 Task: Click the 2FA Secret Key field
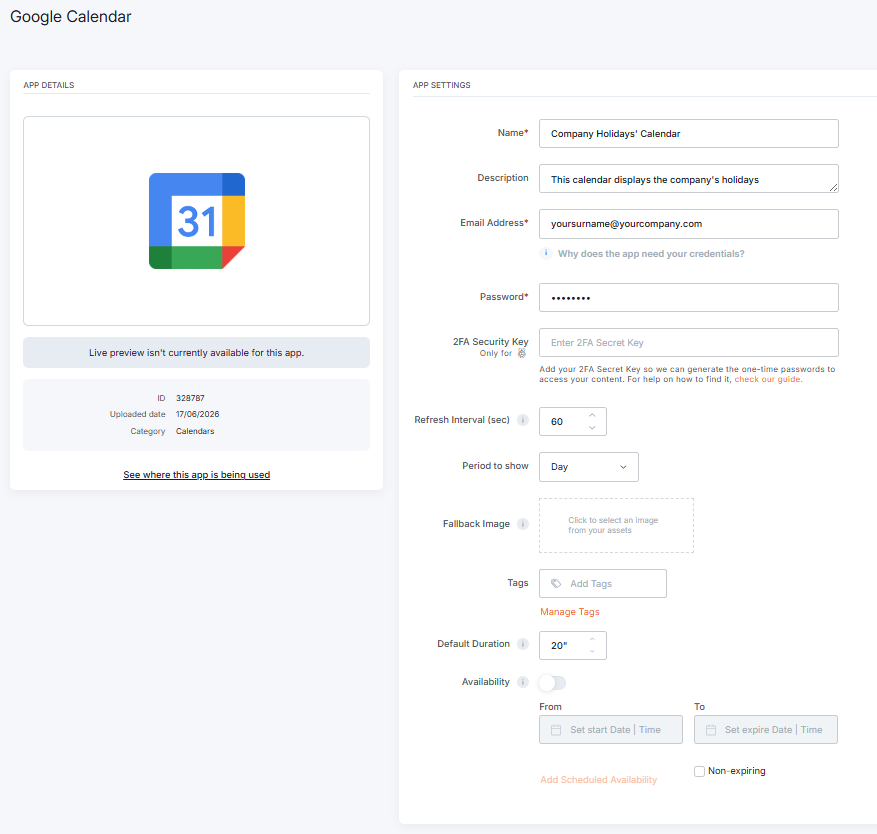pyautogui.click(x=689, y=342)
